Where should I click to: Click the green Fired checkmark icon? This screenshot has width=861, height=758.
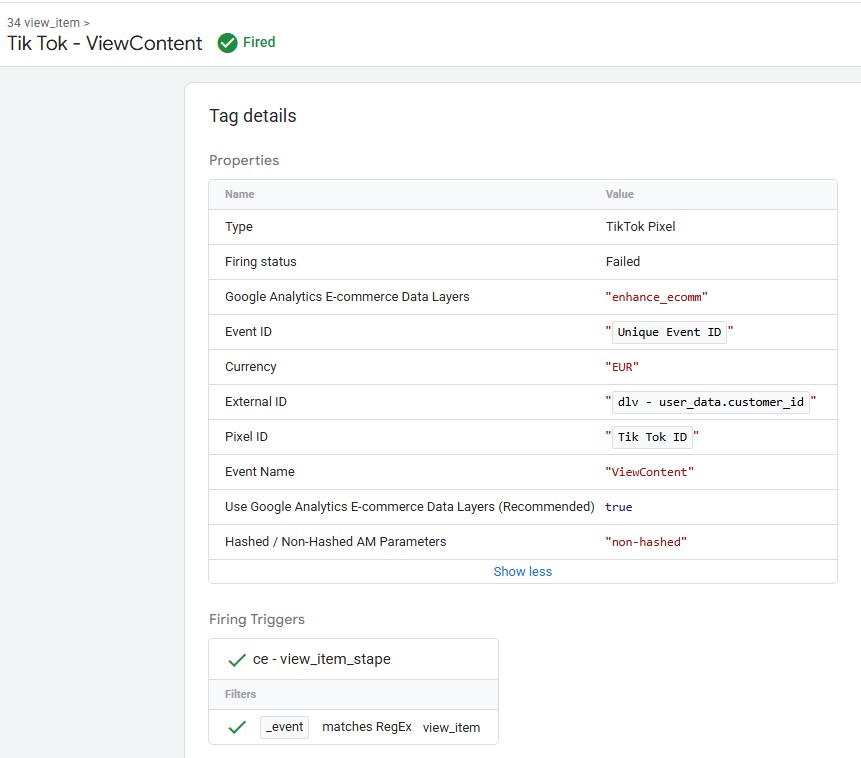[227, 42]
